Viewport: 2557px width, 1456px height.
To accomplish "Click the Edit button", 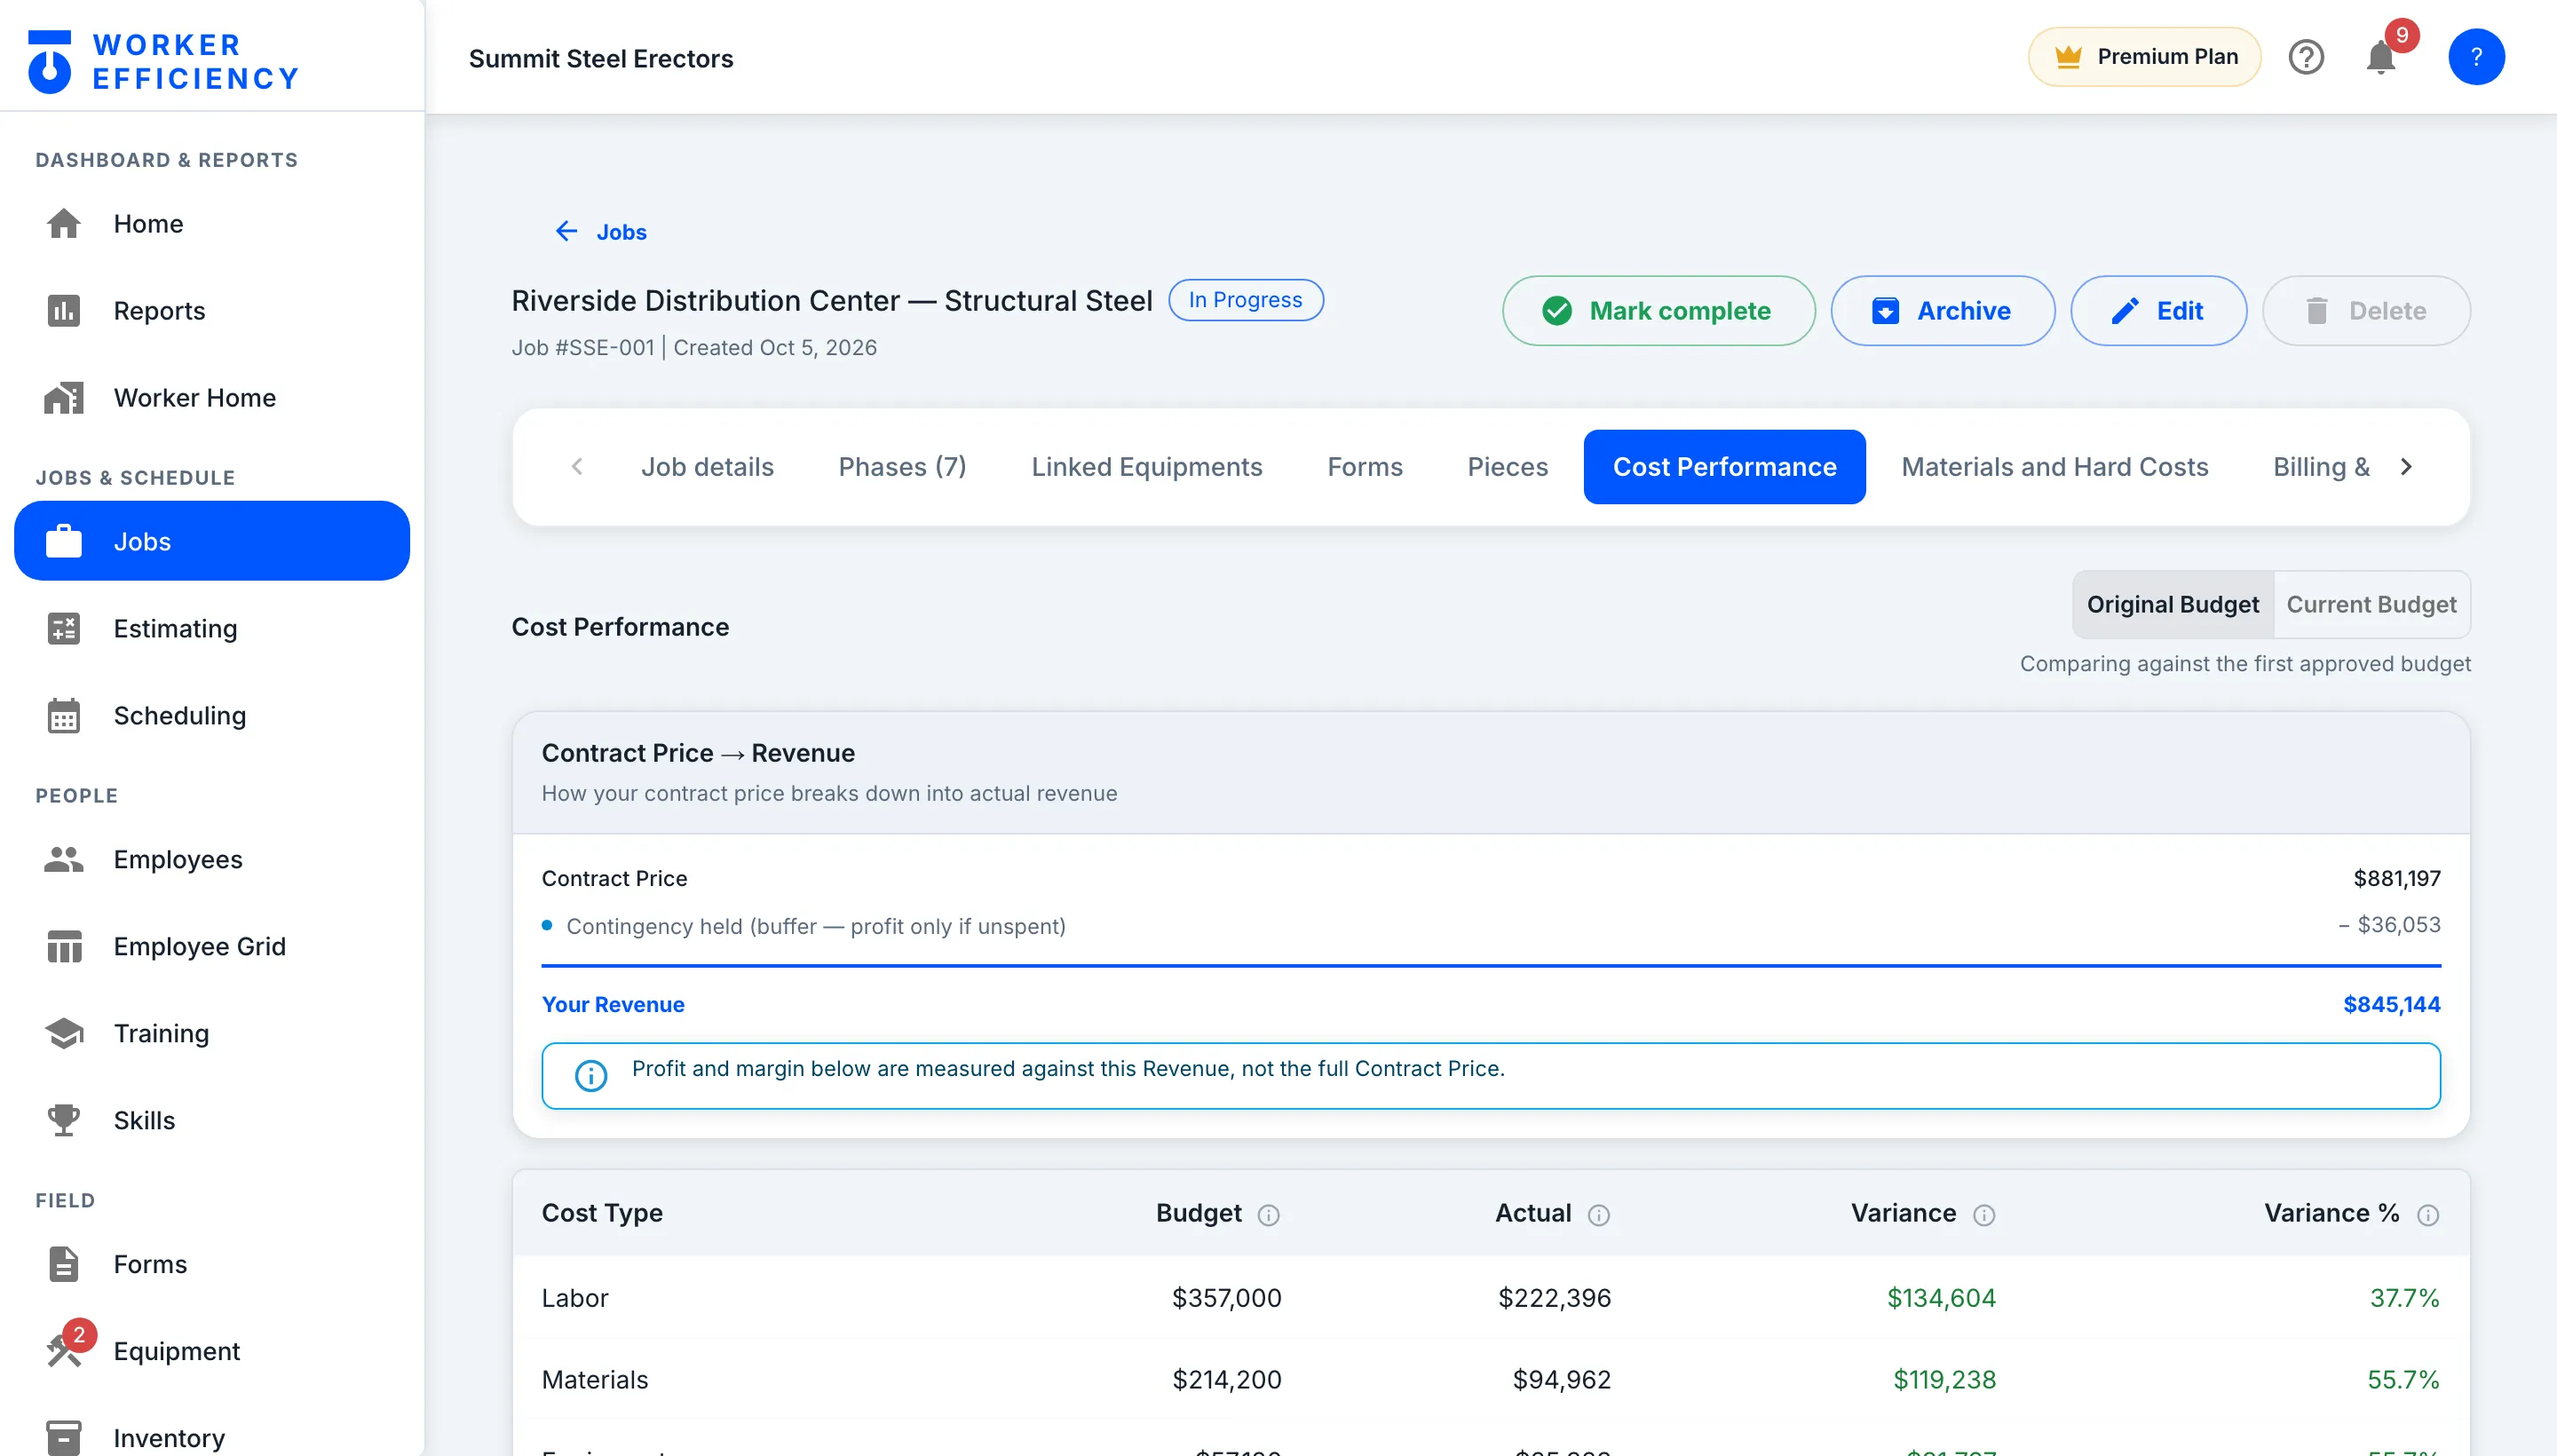I will pos(2158,310).
